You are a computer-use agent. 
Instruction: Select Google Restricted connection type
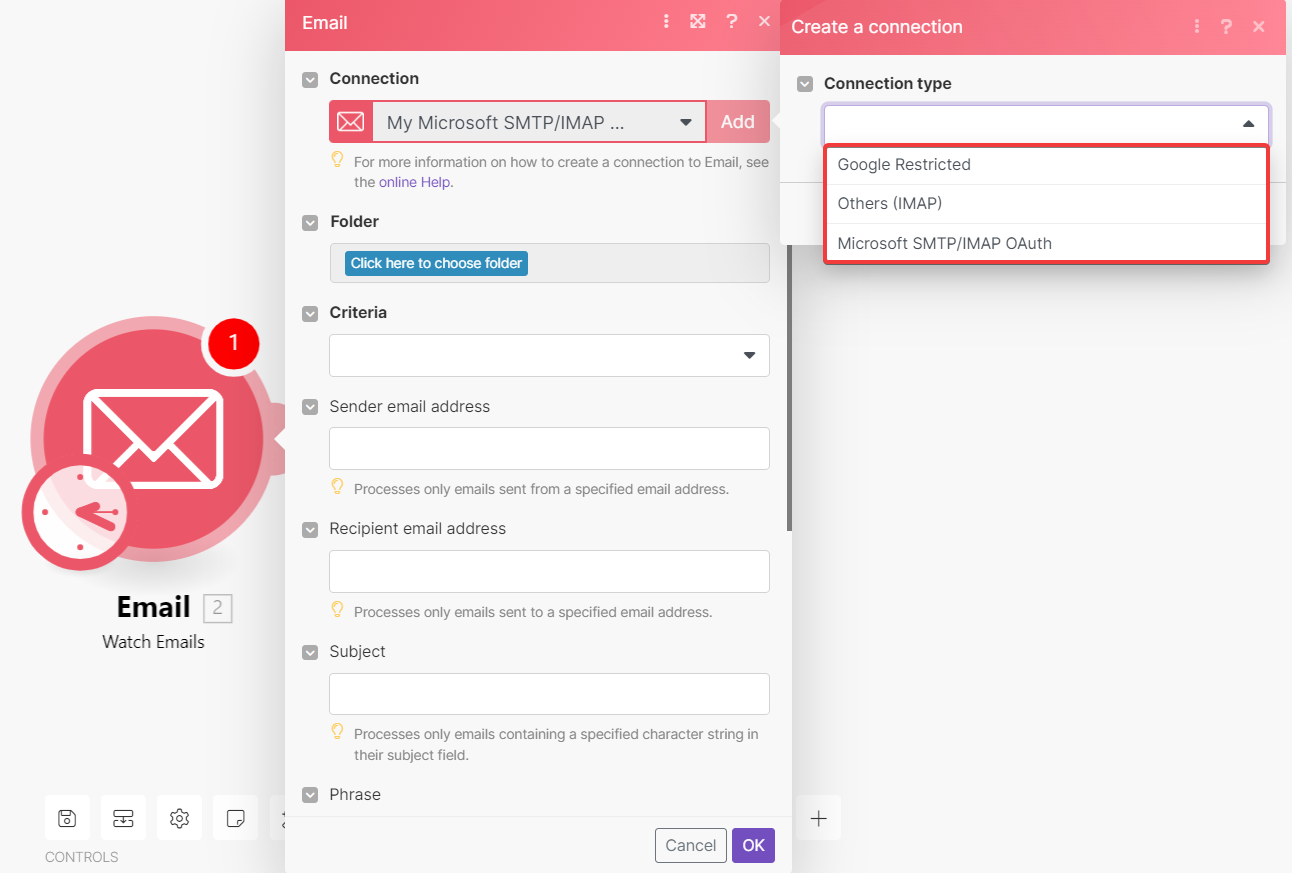coord(1047,165)
